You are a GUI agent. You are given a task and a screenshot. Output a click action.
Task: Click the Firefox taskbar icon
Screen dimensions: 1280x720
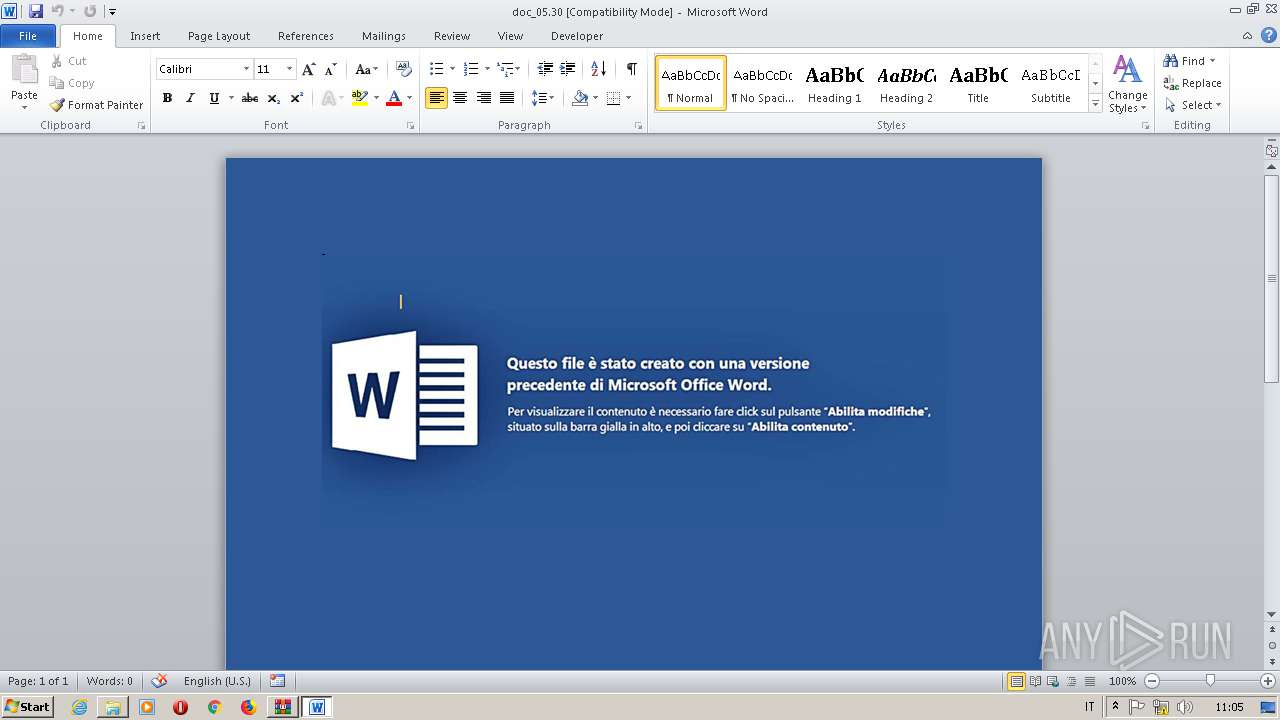(x=248, y=707)
